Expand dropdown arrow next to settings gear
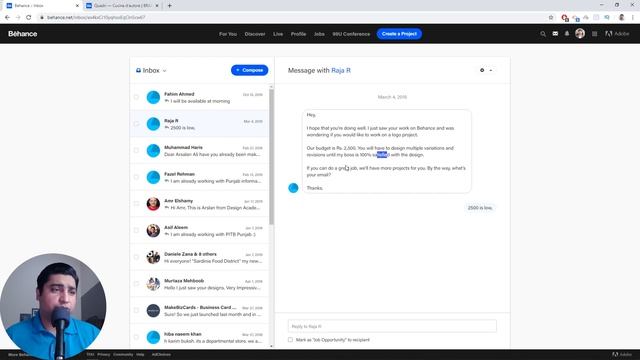The height and width of the screenshot is (360, 640). [491, 71]
